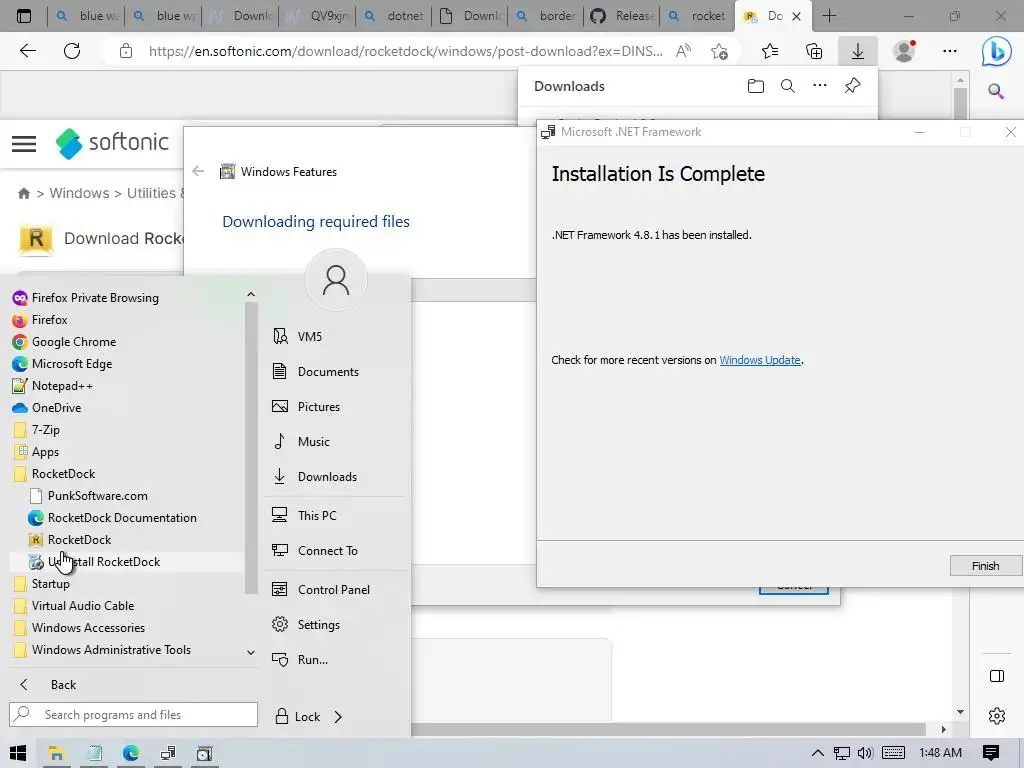Open Pictures from Start menu
This screenshot has height=768, width=1024.
pos(306,407)
